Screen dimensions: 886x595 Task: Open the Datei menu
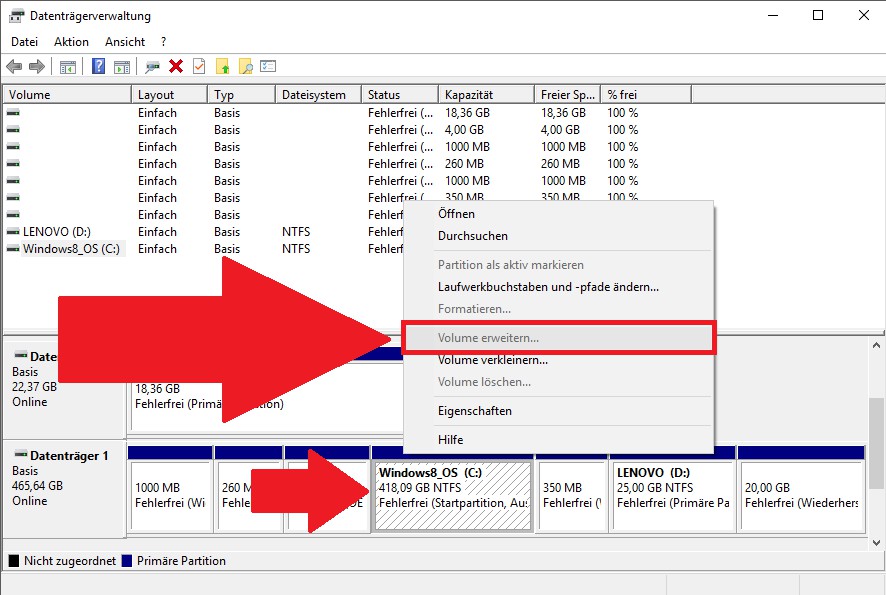tap(24, 42)
